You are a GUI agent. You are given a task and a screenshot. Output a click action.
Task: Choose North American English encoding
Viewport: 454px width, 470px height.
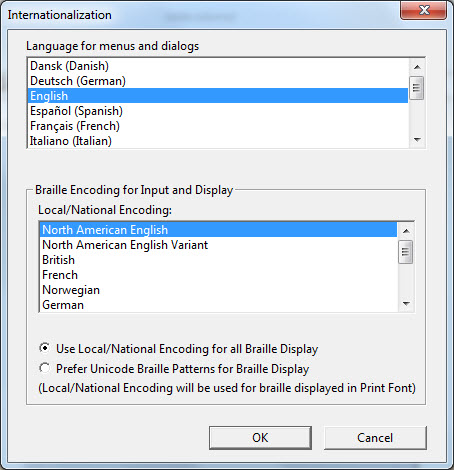(219, 230)
